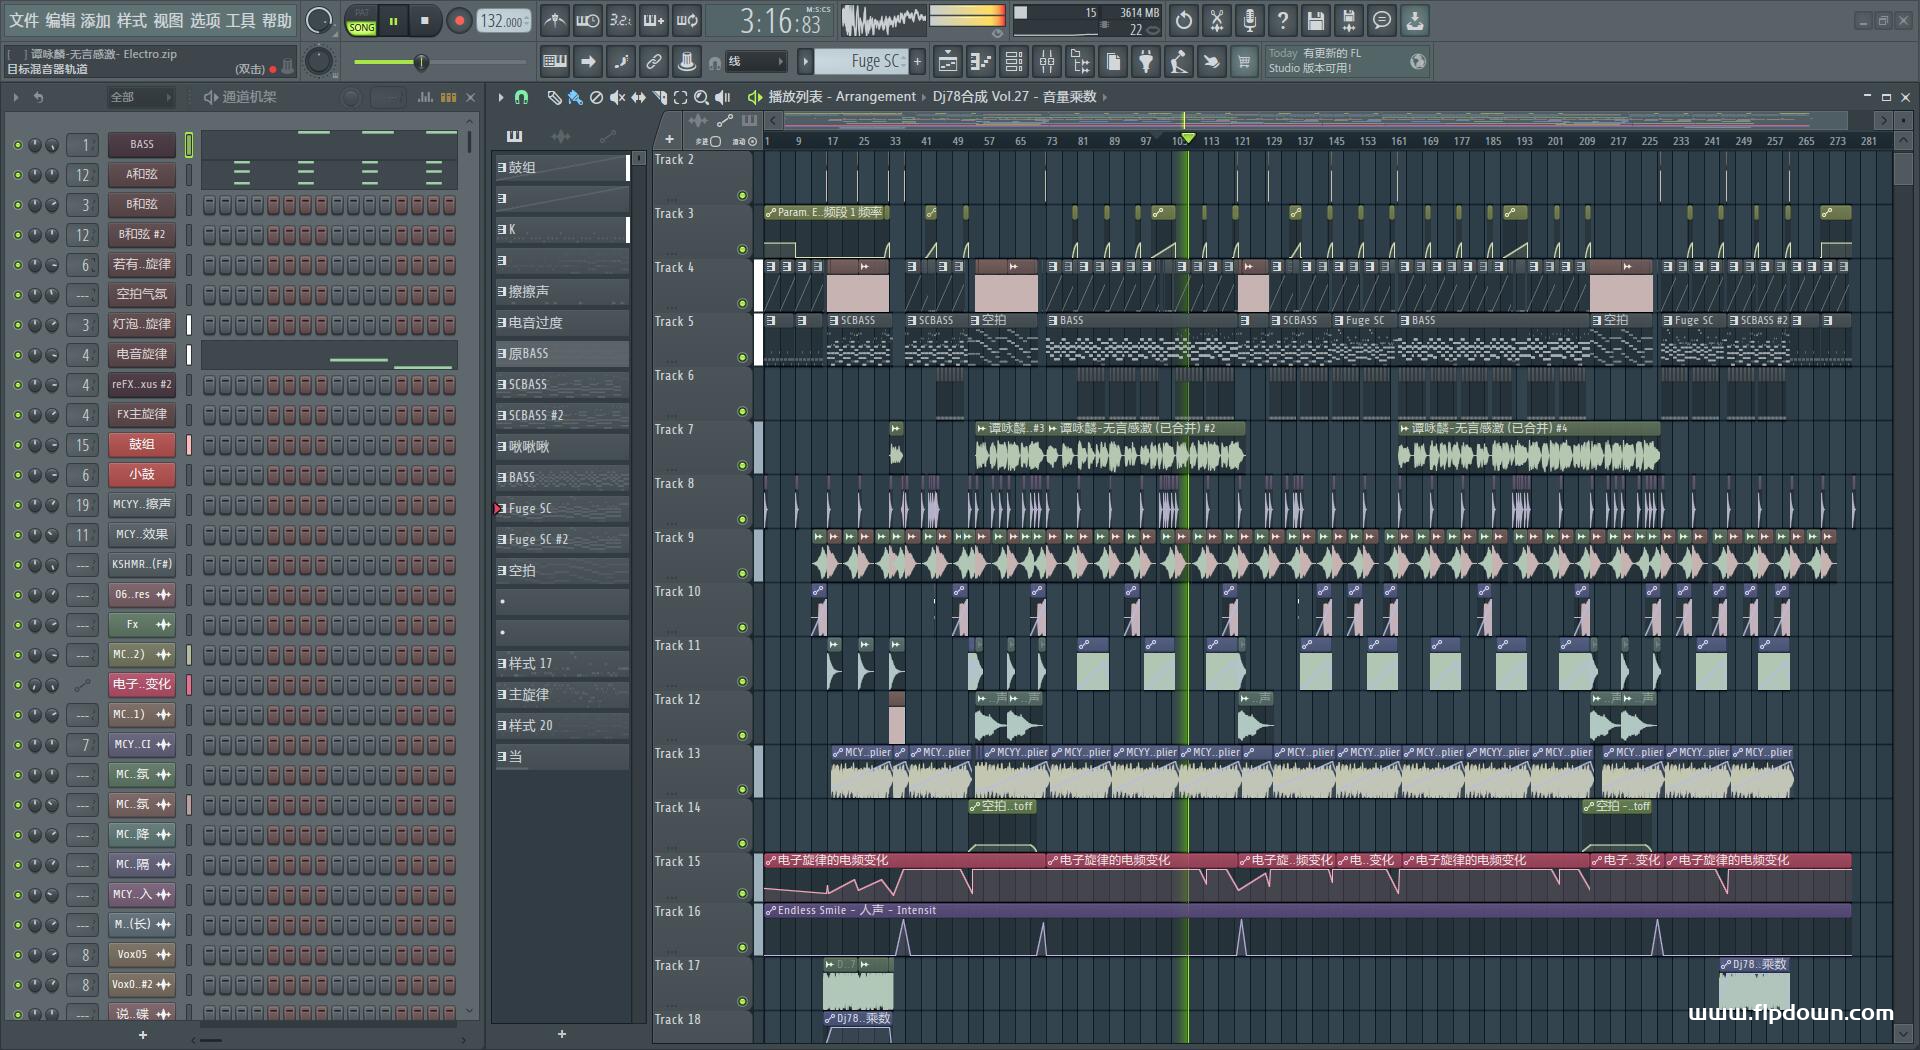Render audio file export icon

point(1349,20)
